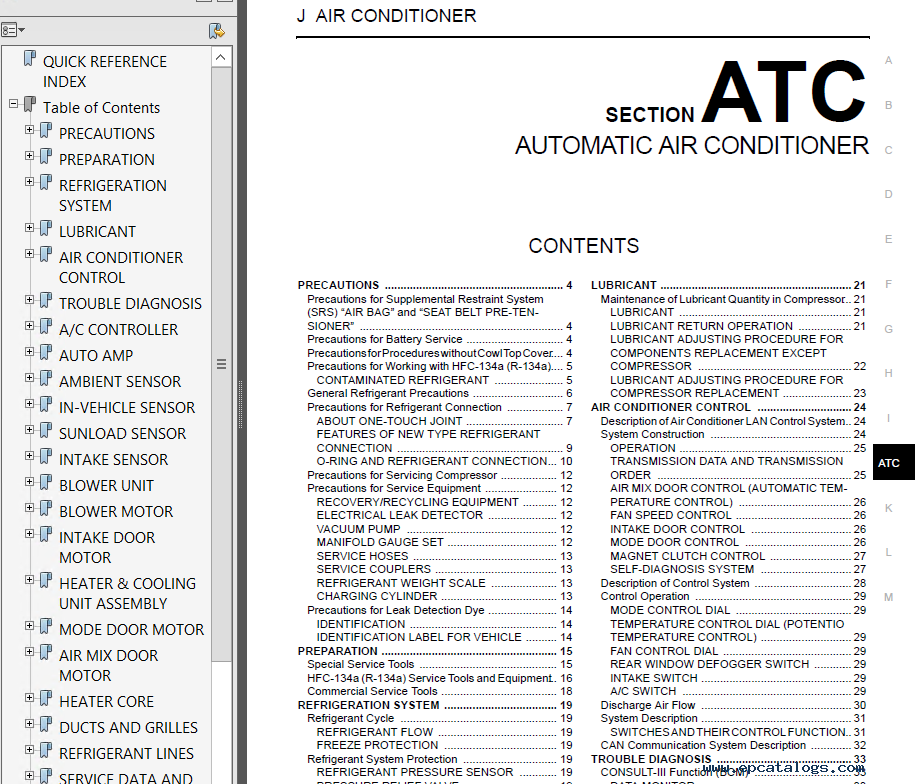Click the BLOWER MOTOR bookmark icon
This screenshot has height=784, width=915.
46,509
